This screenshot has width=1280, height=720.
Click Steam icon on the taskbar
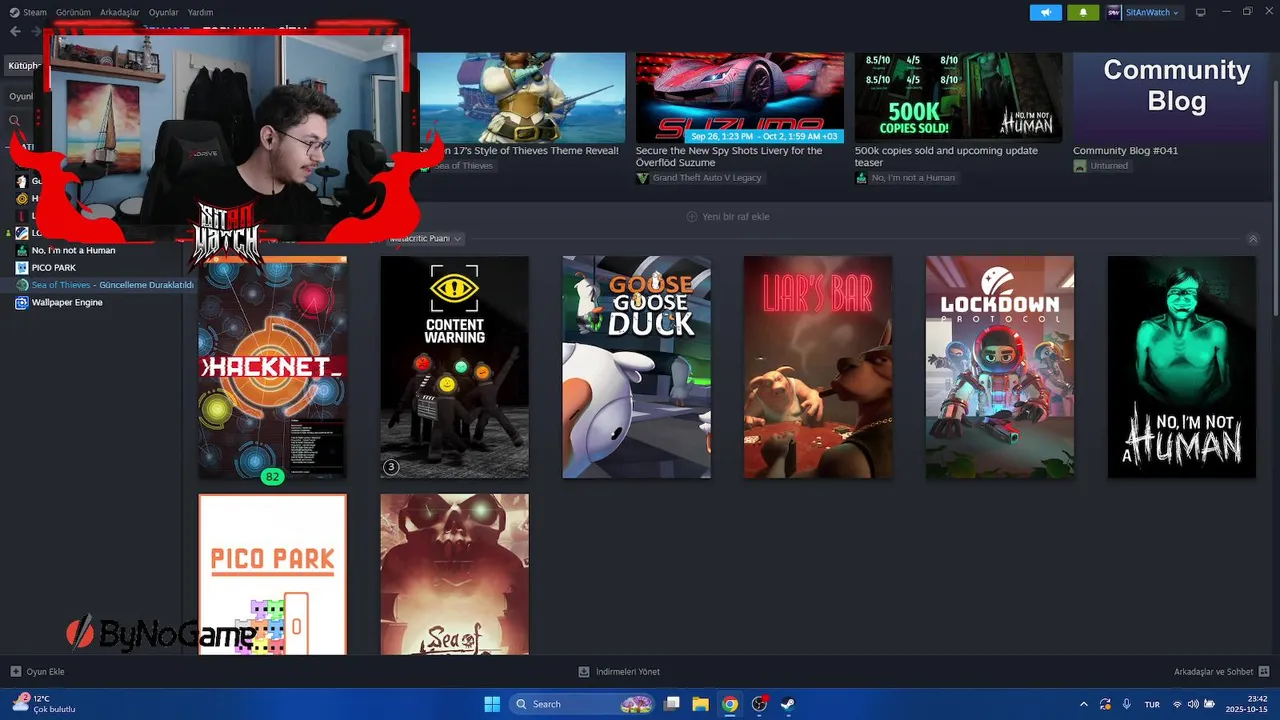(x=788, y=704)
